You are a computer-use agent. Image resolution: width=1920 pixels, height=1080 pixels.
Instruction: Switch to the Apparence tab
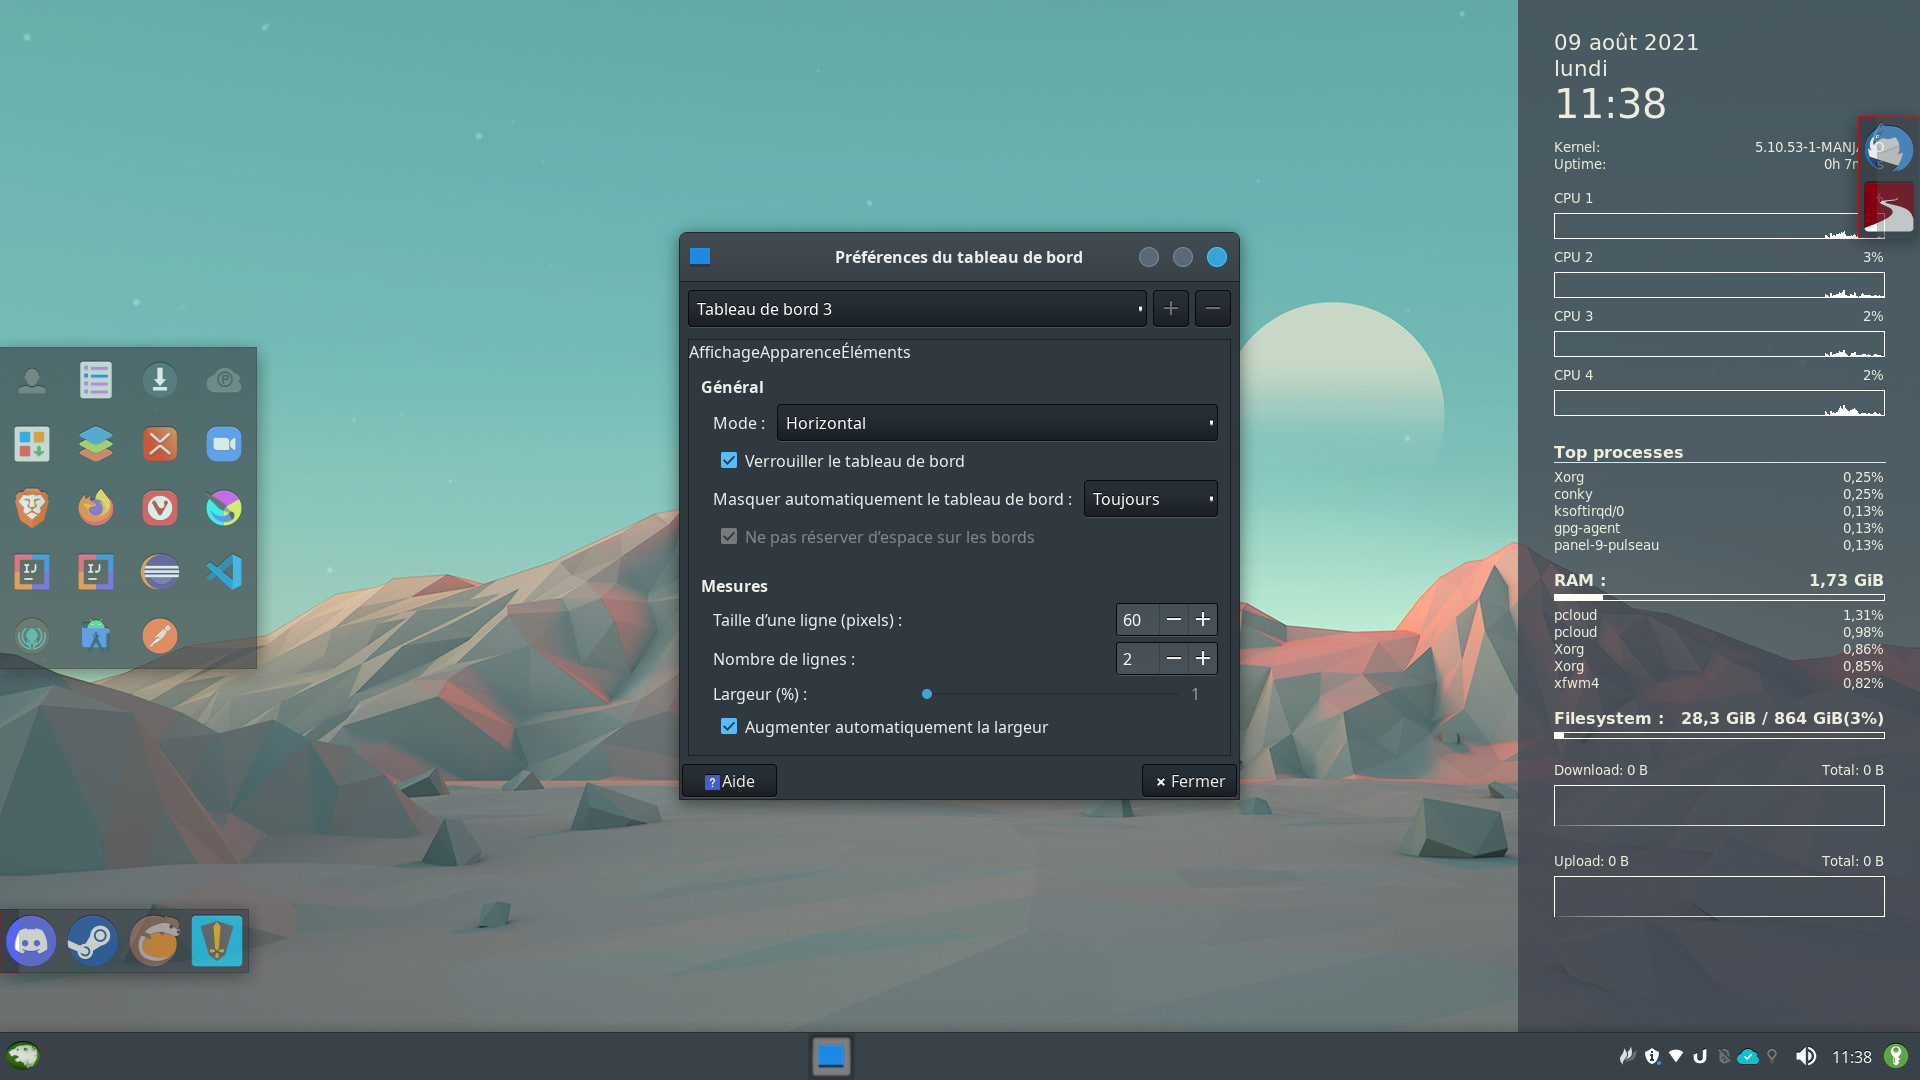pos(800,352)
